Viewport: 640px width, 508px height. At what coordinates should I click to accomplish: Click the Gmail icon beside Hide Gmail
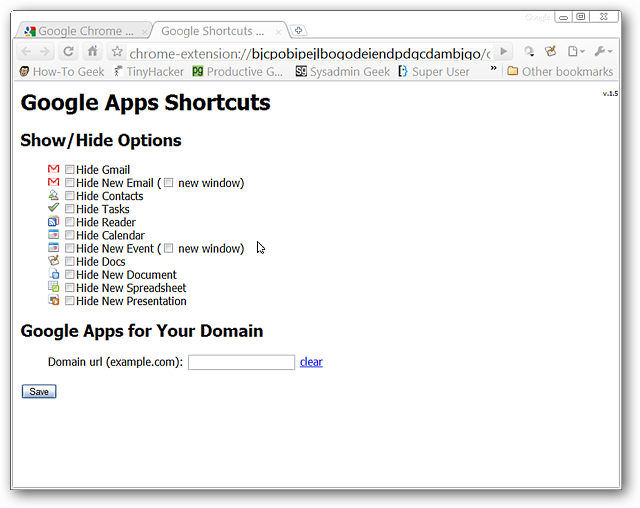pyautogui.click(x=53, y=169)
